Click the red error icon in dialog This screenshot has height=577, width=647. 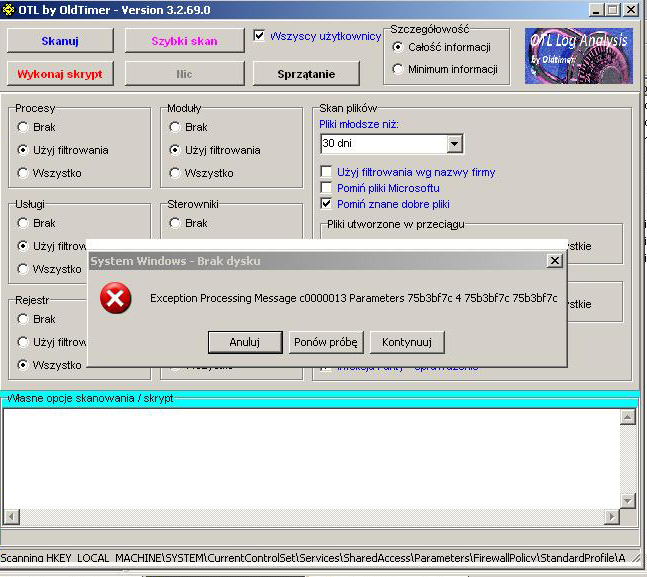[x=116, y=298]
